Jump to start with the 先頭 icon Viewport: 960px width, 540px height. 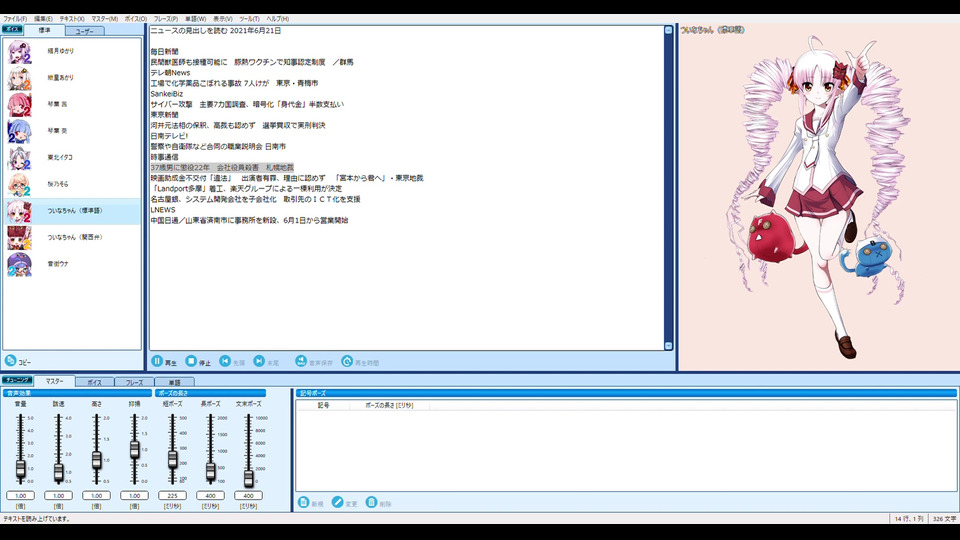225,361
